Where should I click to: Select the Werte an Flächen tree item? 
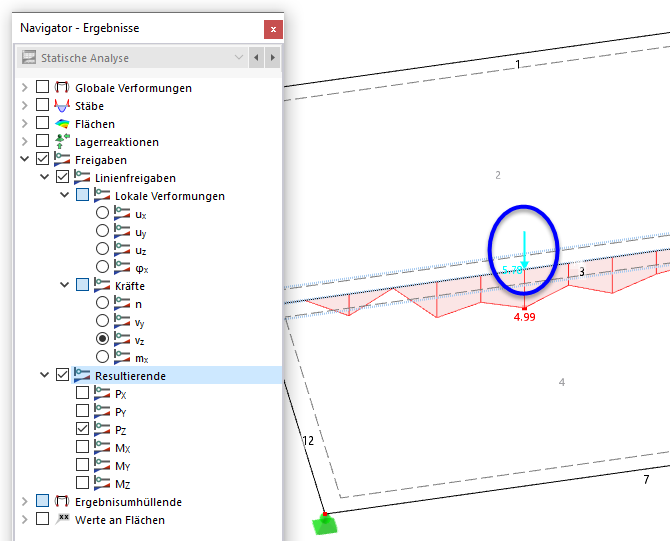[x=120, y=520]
